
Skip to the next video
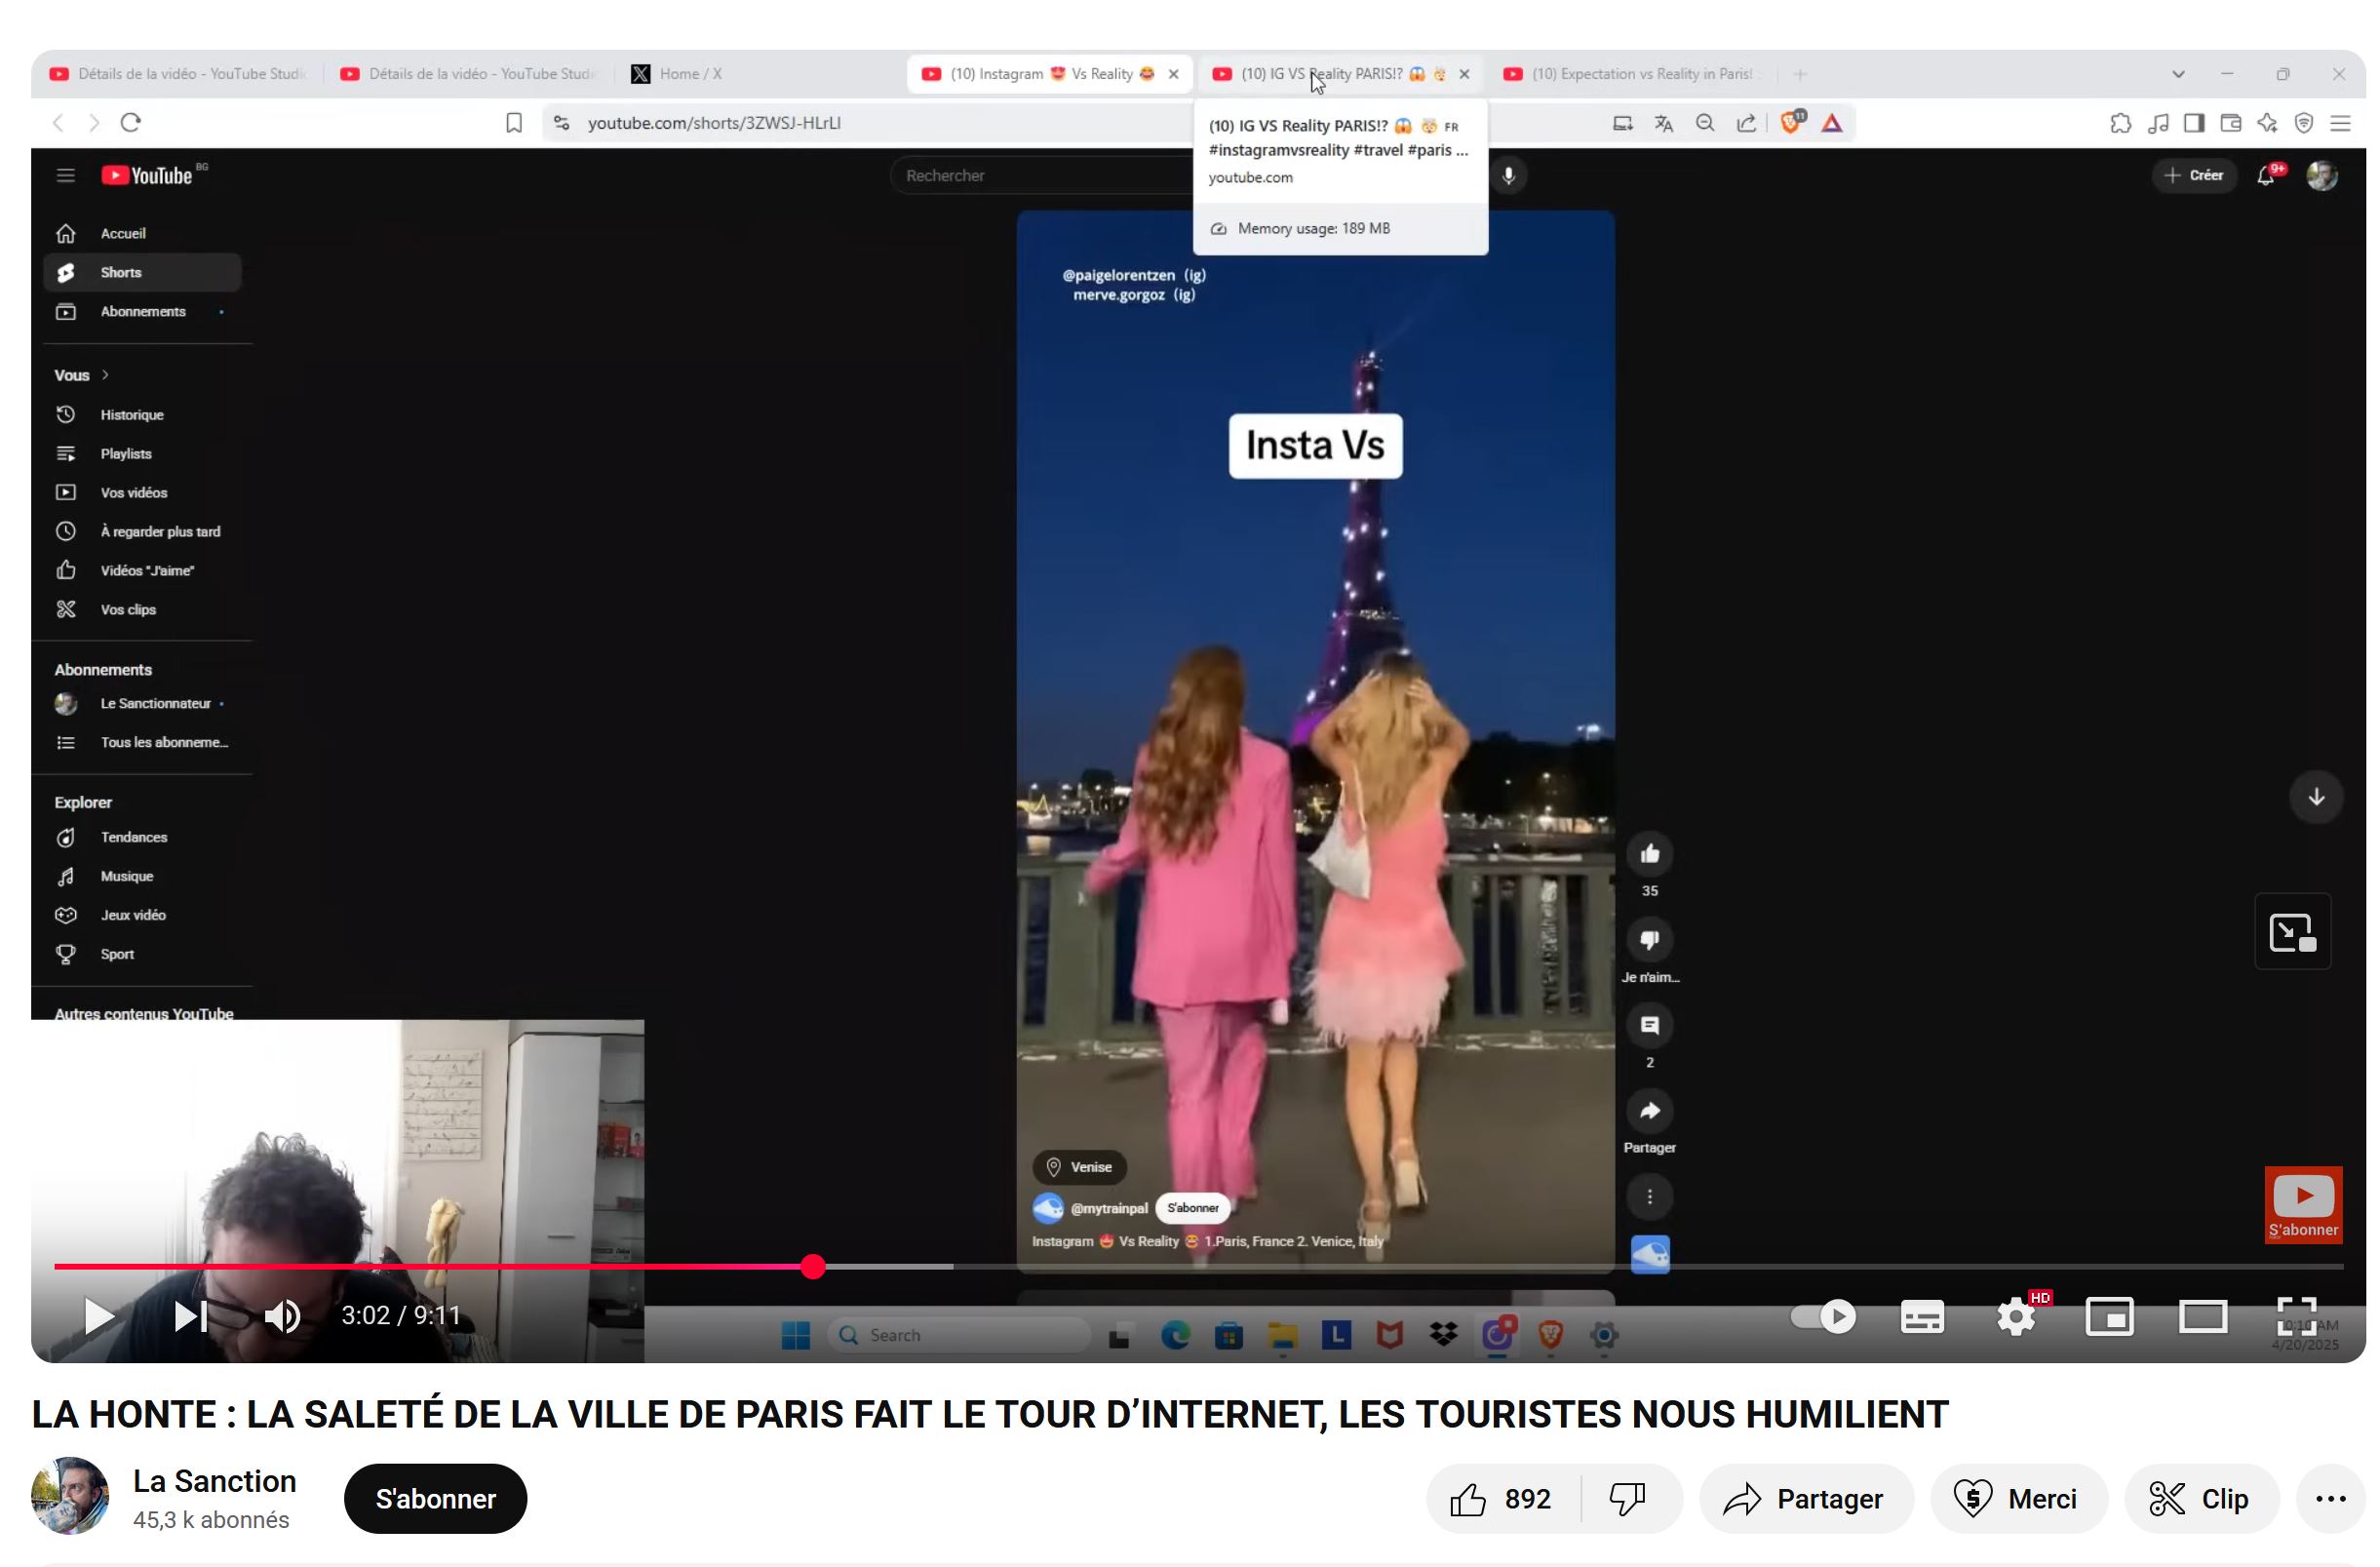point(191,1316)
